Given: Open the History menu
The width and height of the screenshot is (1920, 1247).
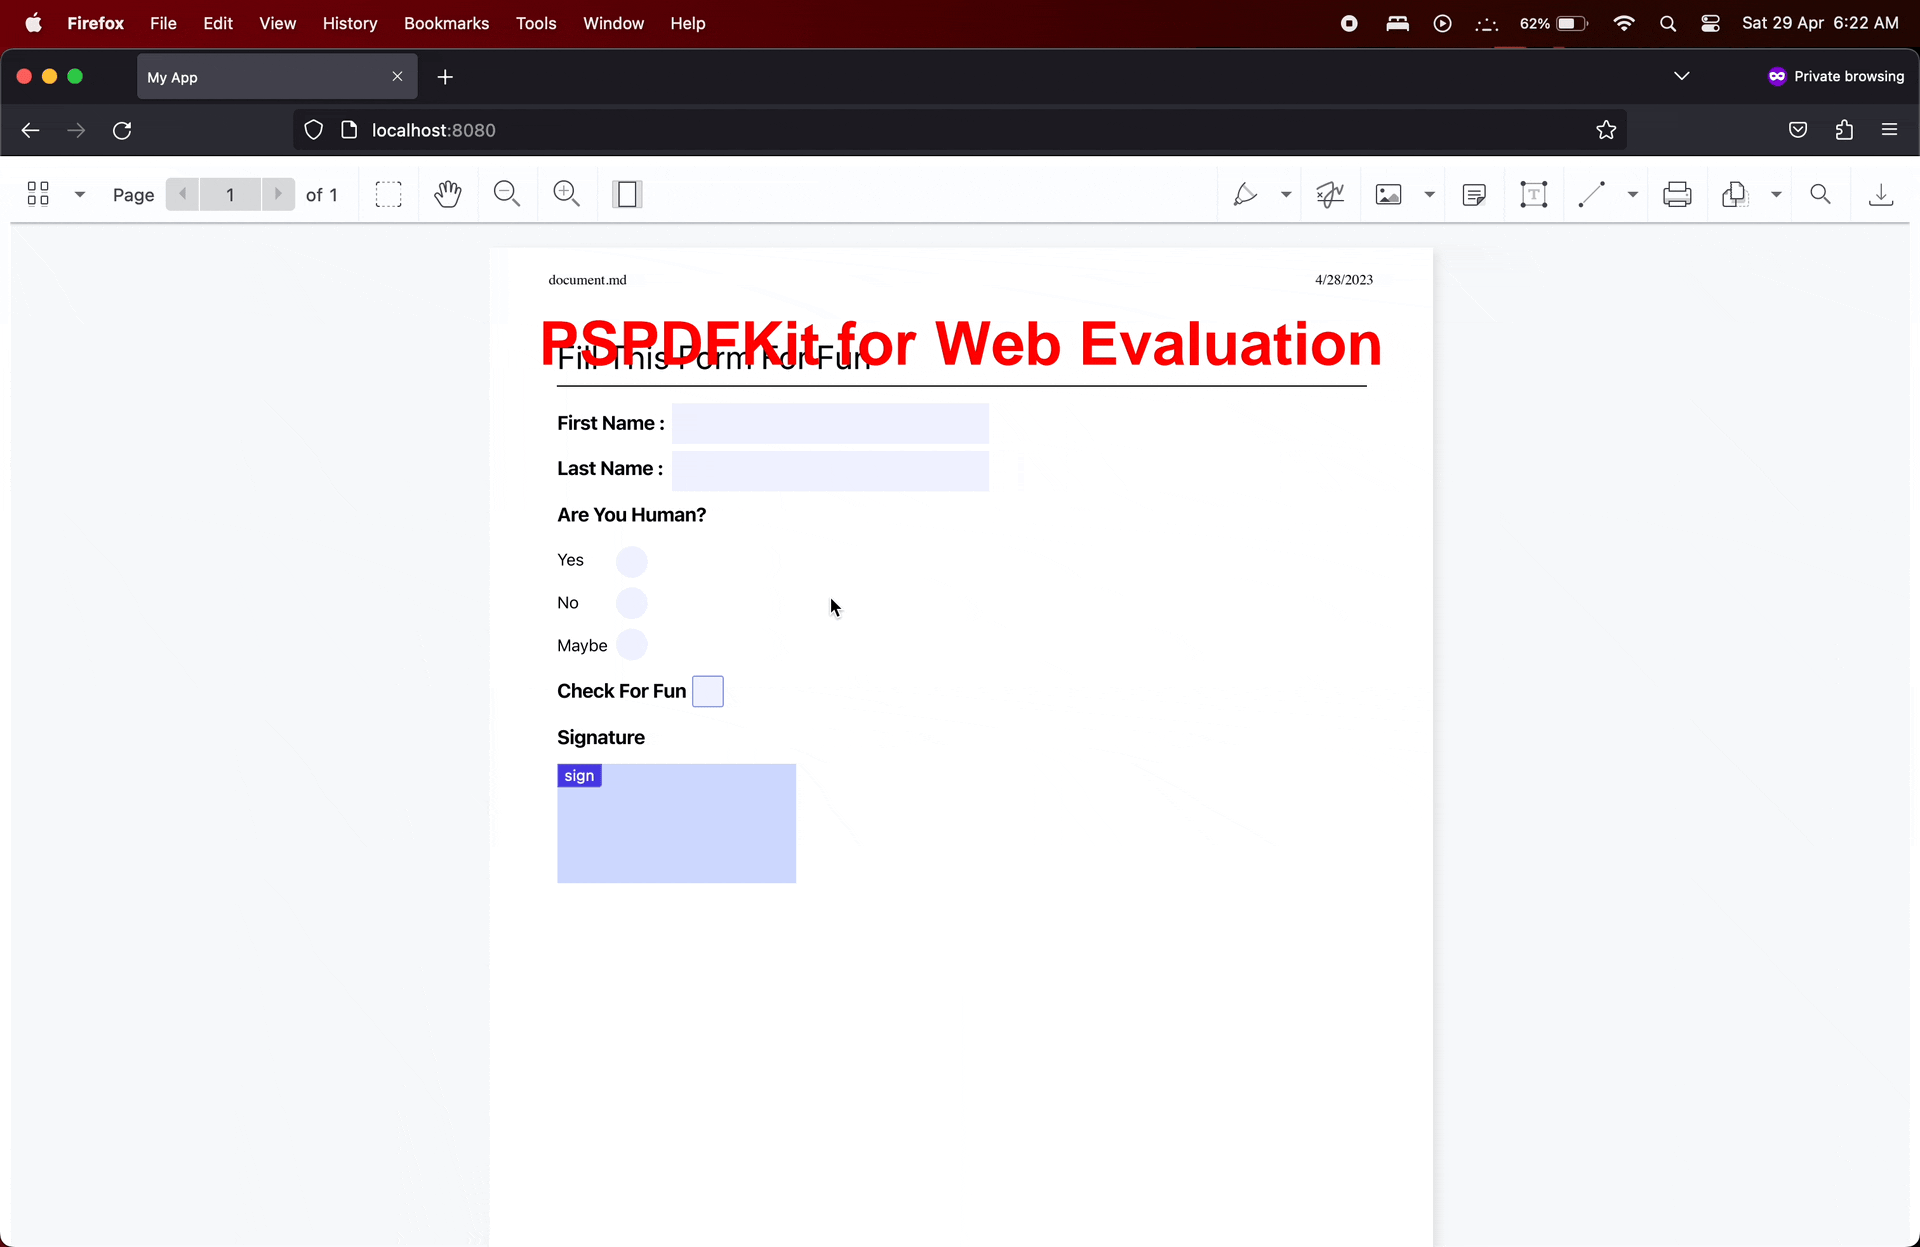Looking at the screenshot, I should 349,23.
